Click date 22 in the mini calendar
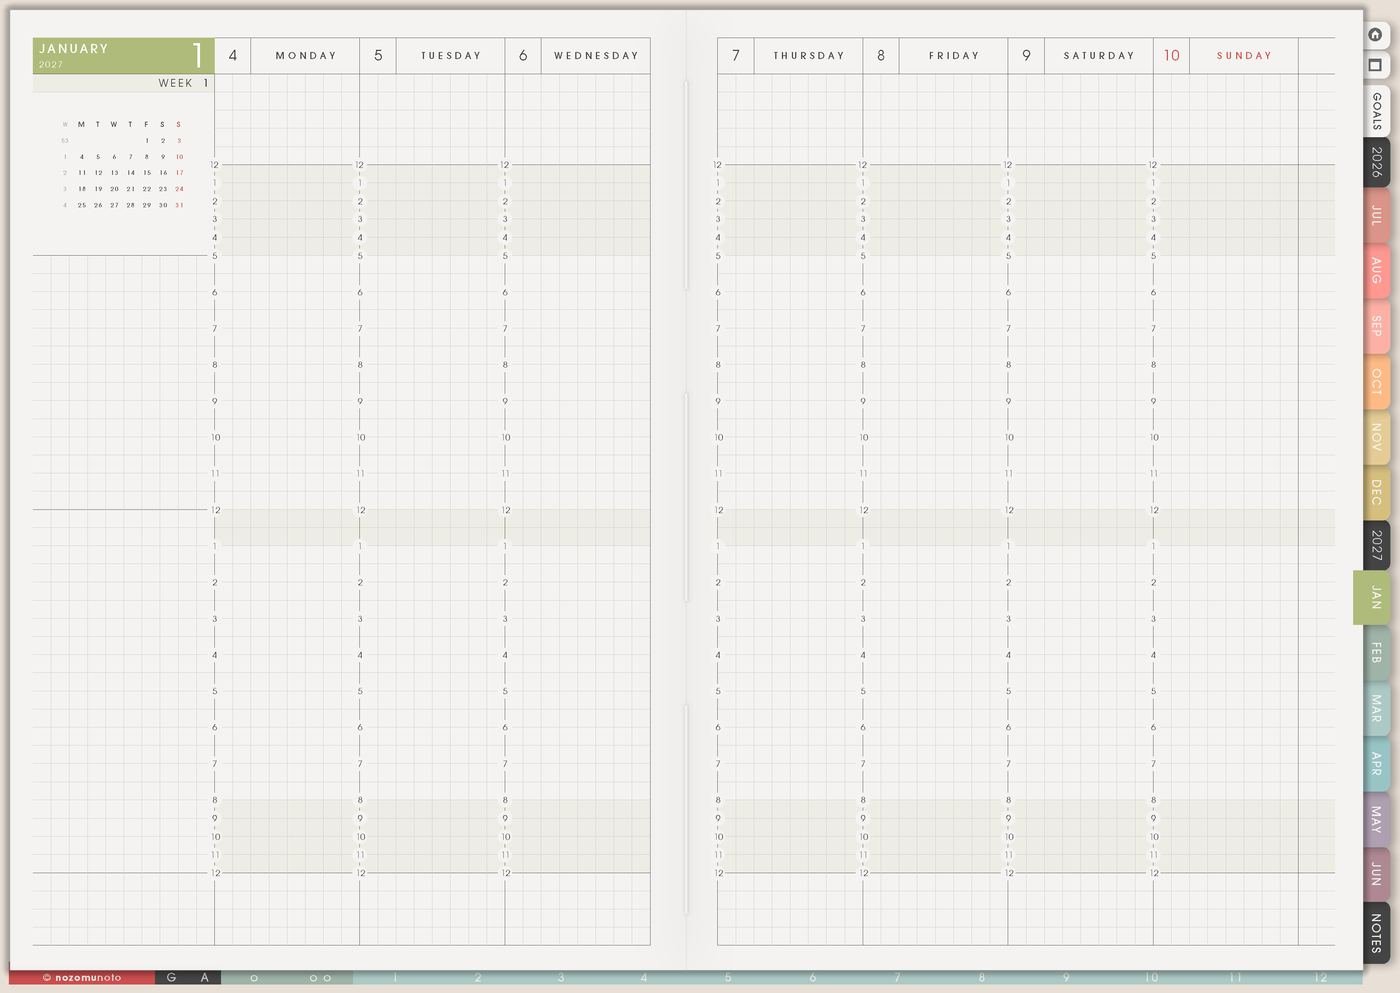This screenshot has width=1400, height=993. click(147, 189)
